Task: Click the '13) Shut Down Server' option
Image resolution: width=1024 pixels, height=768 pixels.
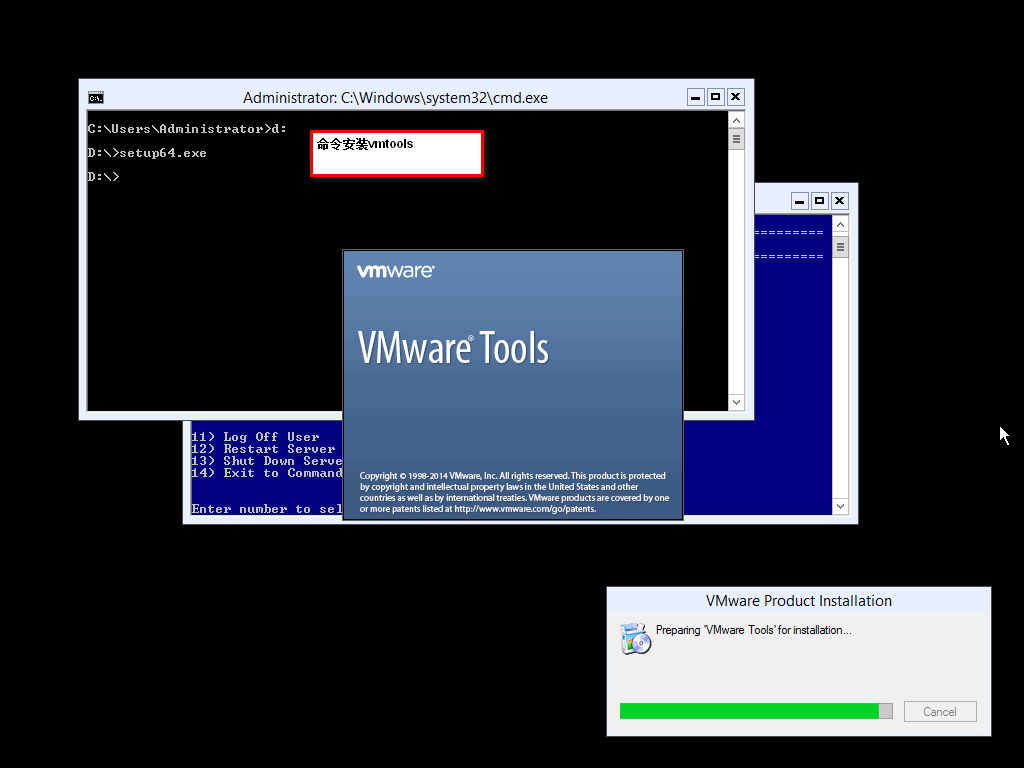Action: pos(266,461)
